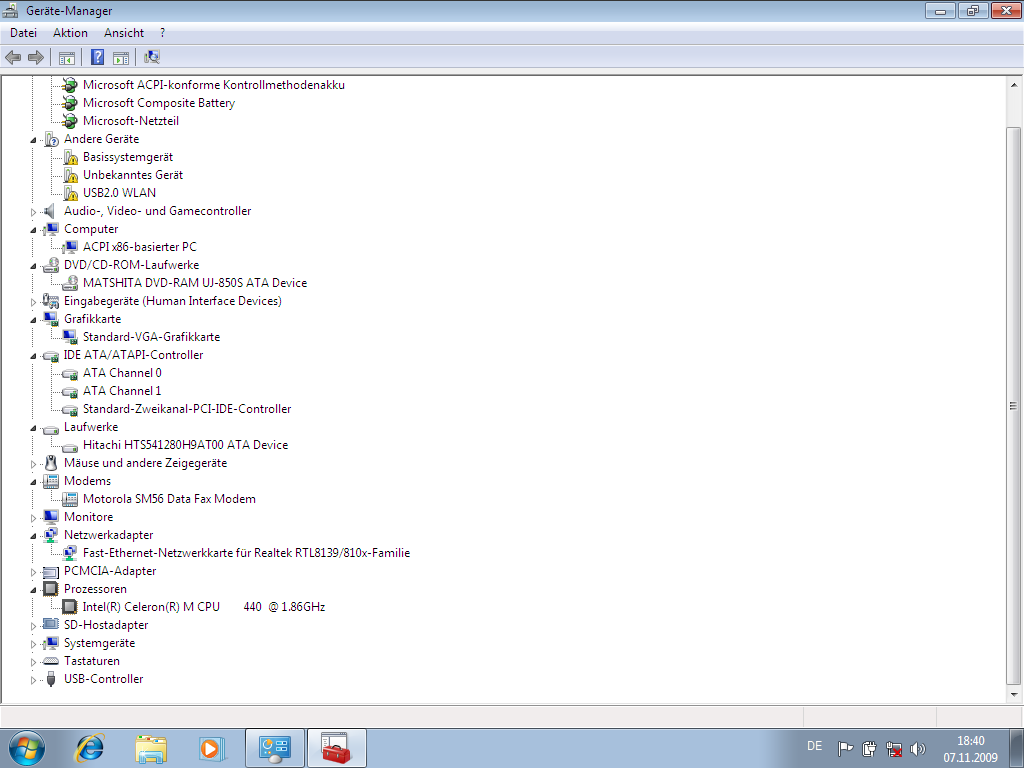
Task: Expand Eingabegeräte (Human Interface Devices)
Action: [33, 302]
